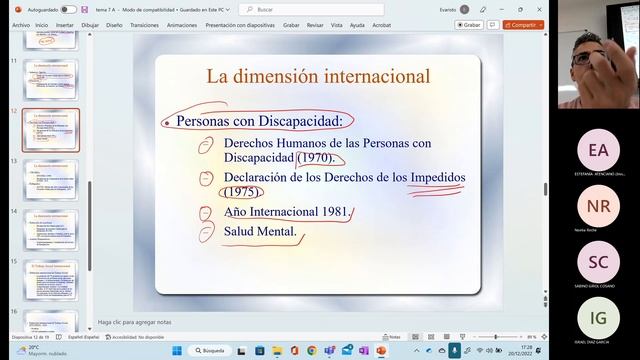This screenshot has width=640, height=360.
Task: Click the Accesibilidad status indicator
Action: 135,337
